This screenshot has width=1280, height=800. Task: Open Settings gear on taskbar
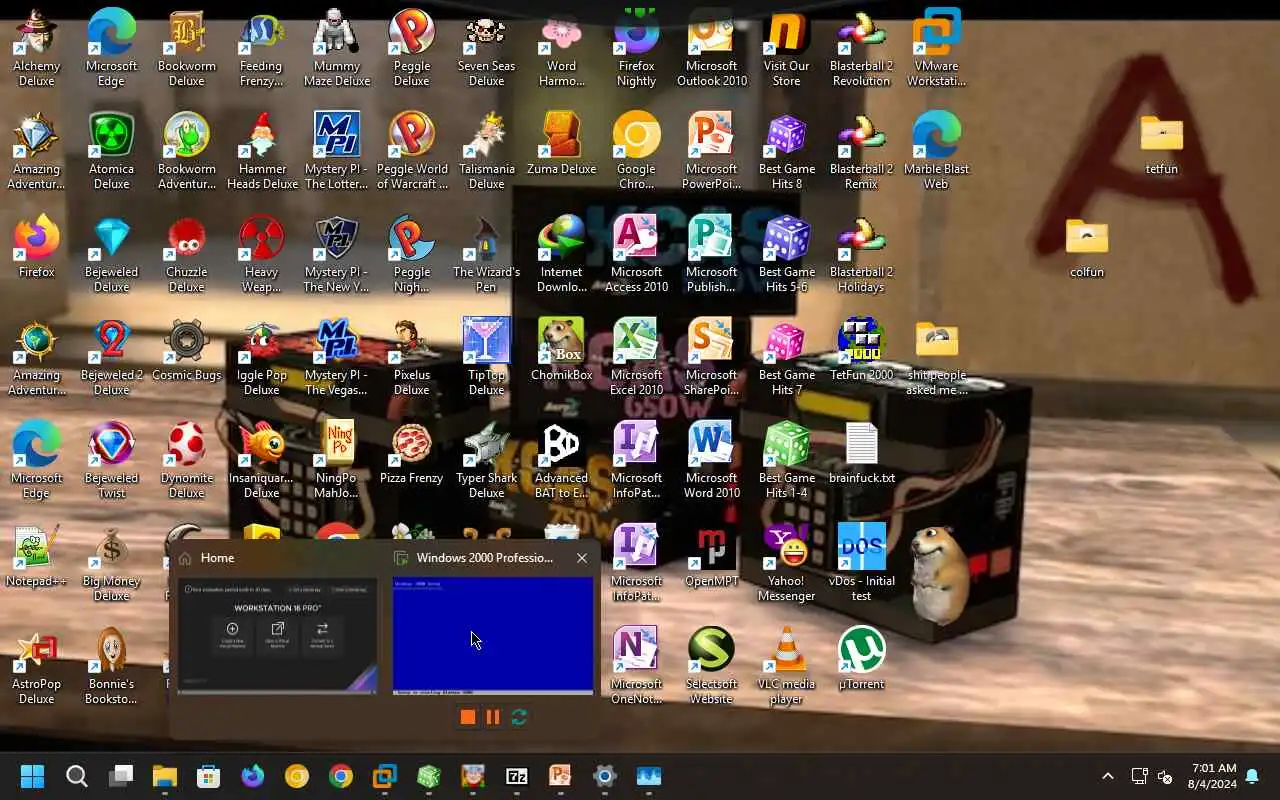point(604,776)
